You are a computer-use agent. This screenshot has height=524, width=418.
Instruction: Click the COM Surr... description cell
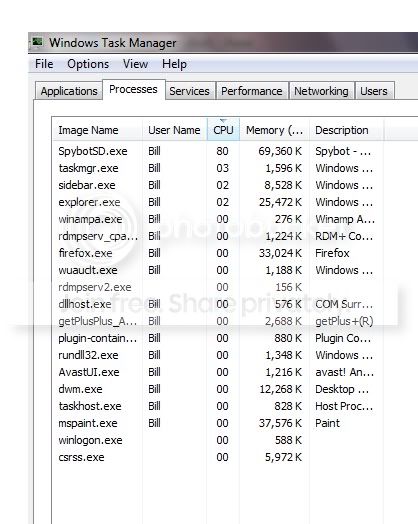[344, 304]
